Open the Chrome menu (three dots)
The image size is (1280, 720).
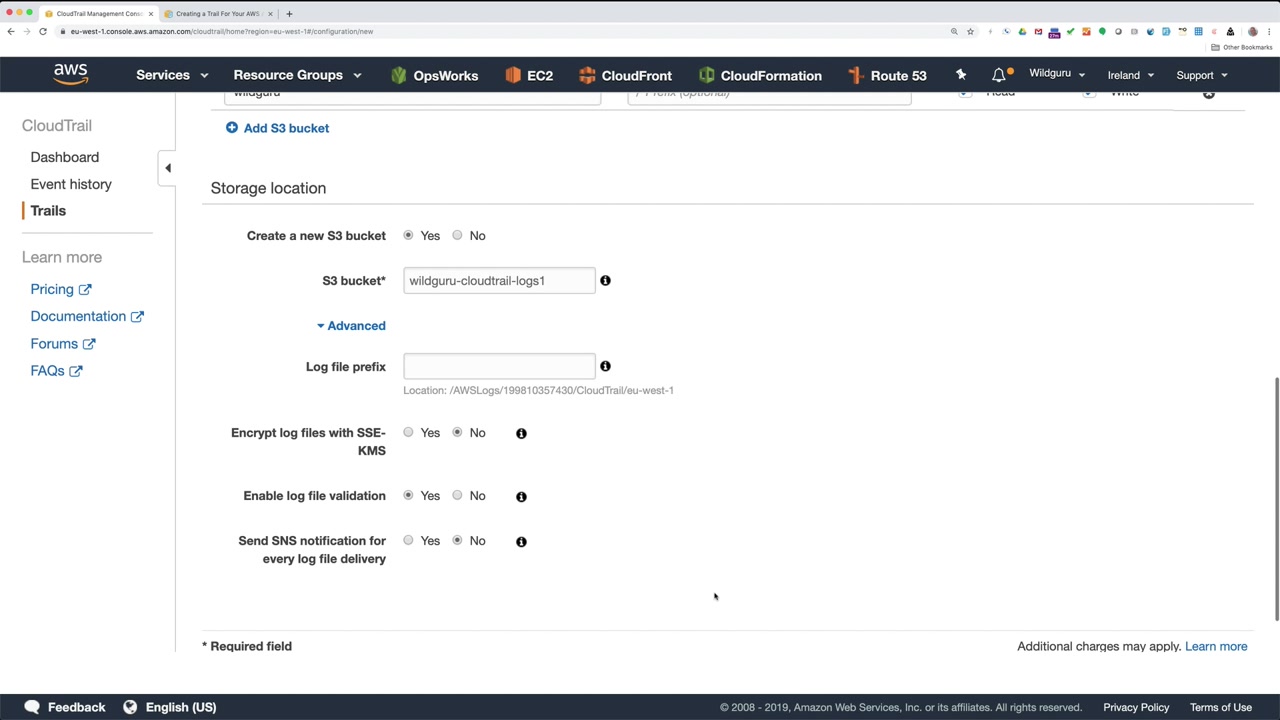pyautogui.click(x=1269, y=31)
